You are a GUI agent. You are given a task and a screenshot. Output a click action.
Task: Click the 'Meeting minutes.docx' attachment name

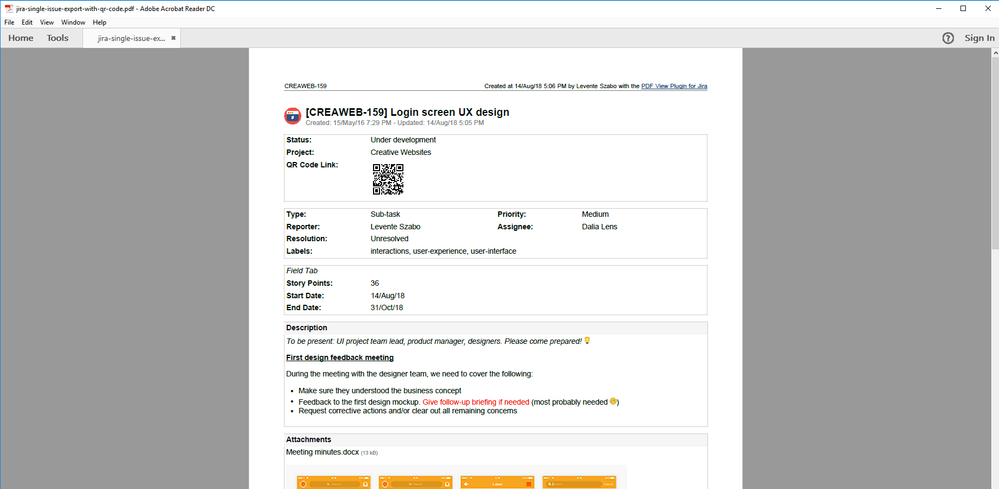(322, 453)
